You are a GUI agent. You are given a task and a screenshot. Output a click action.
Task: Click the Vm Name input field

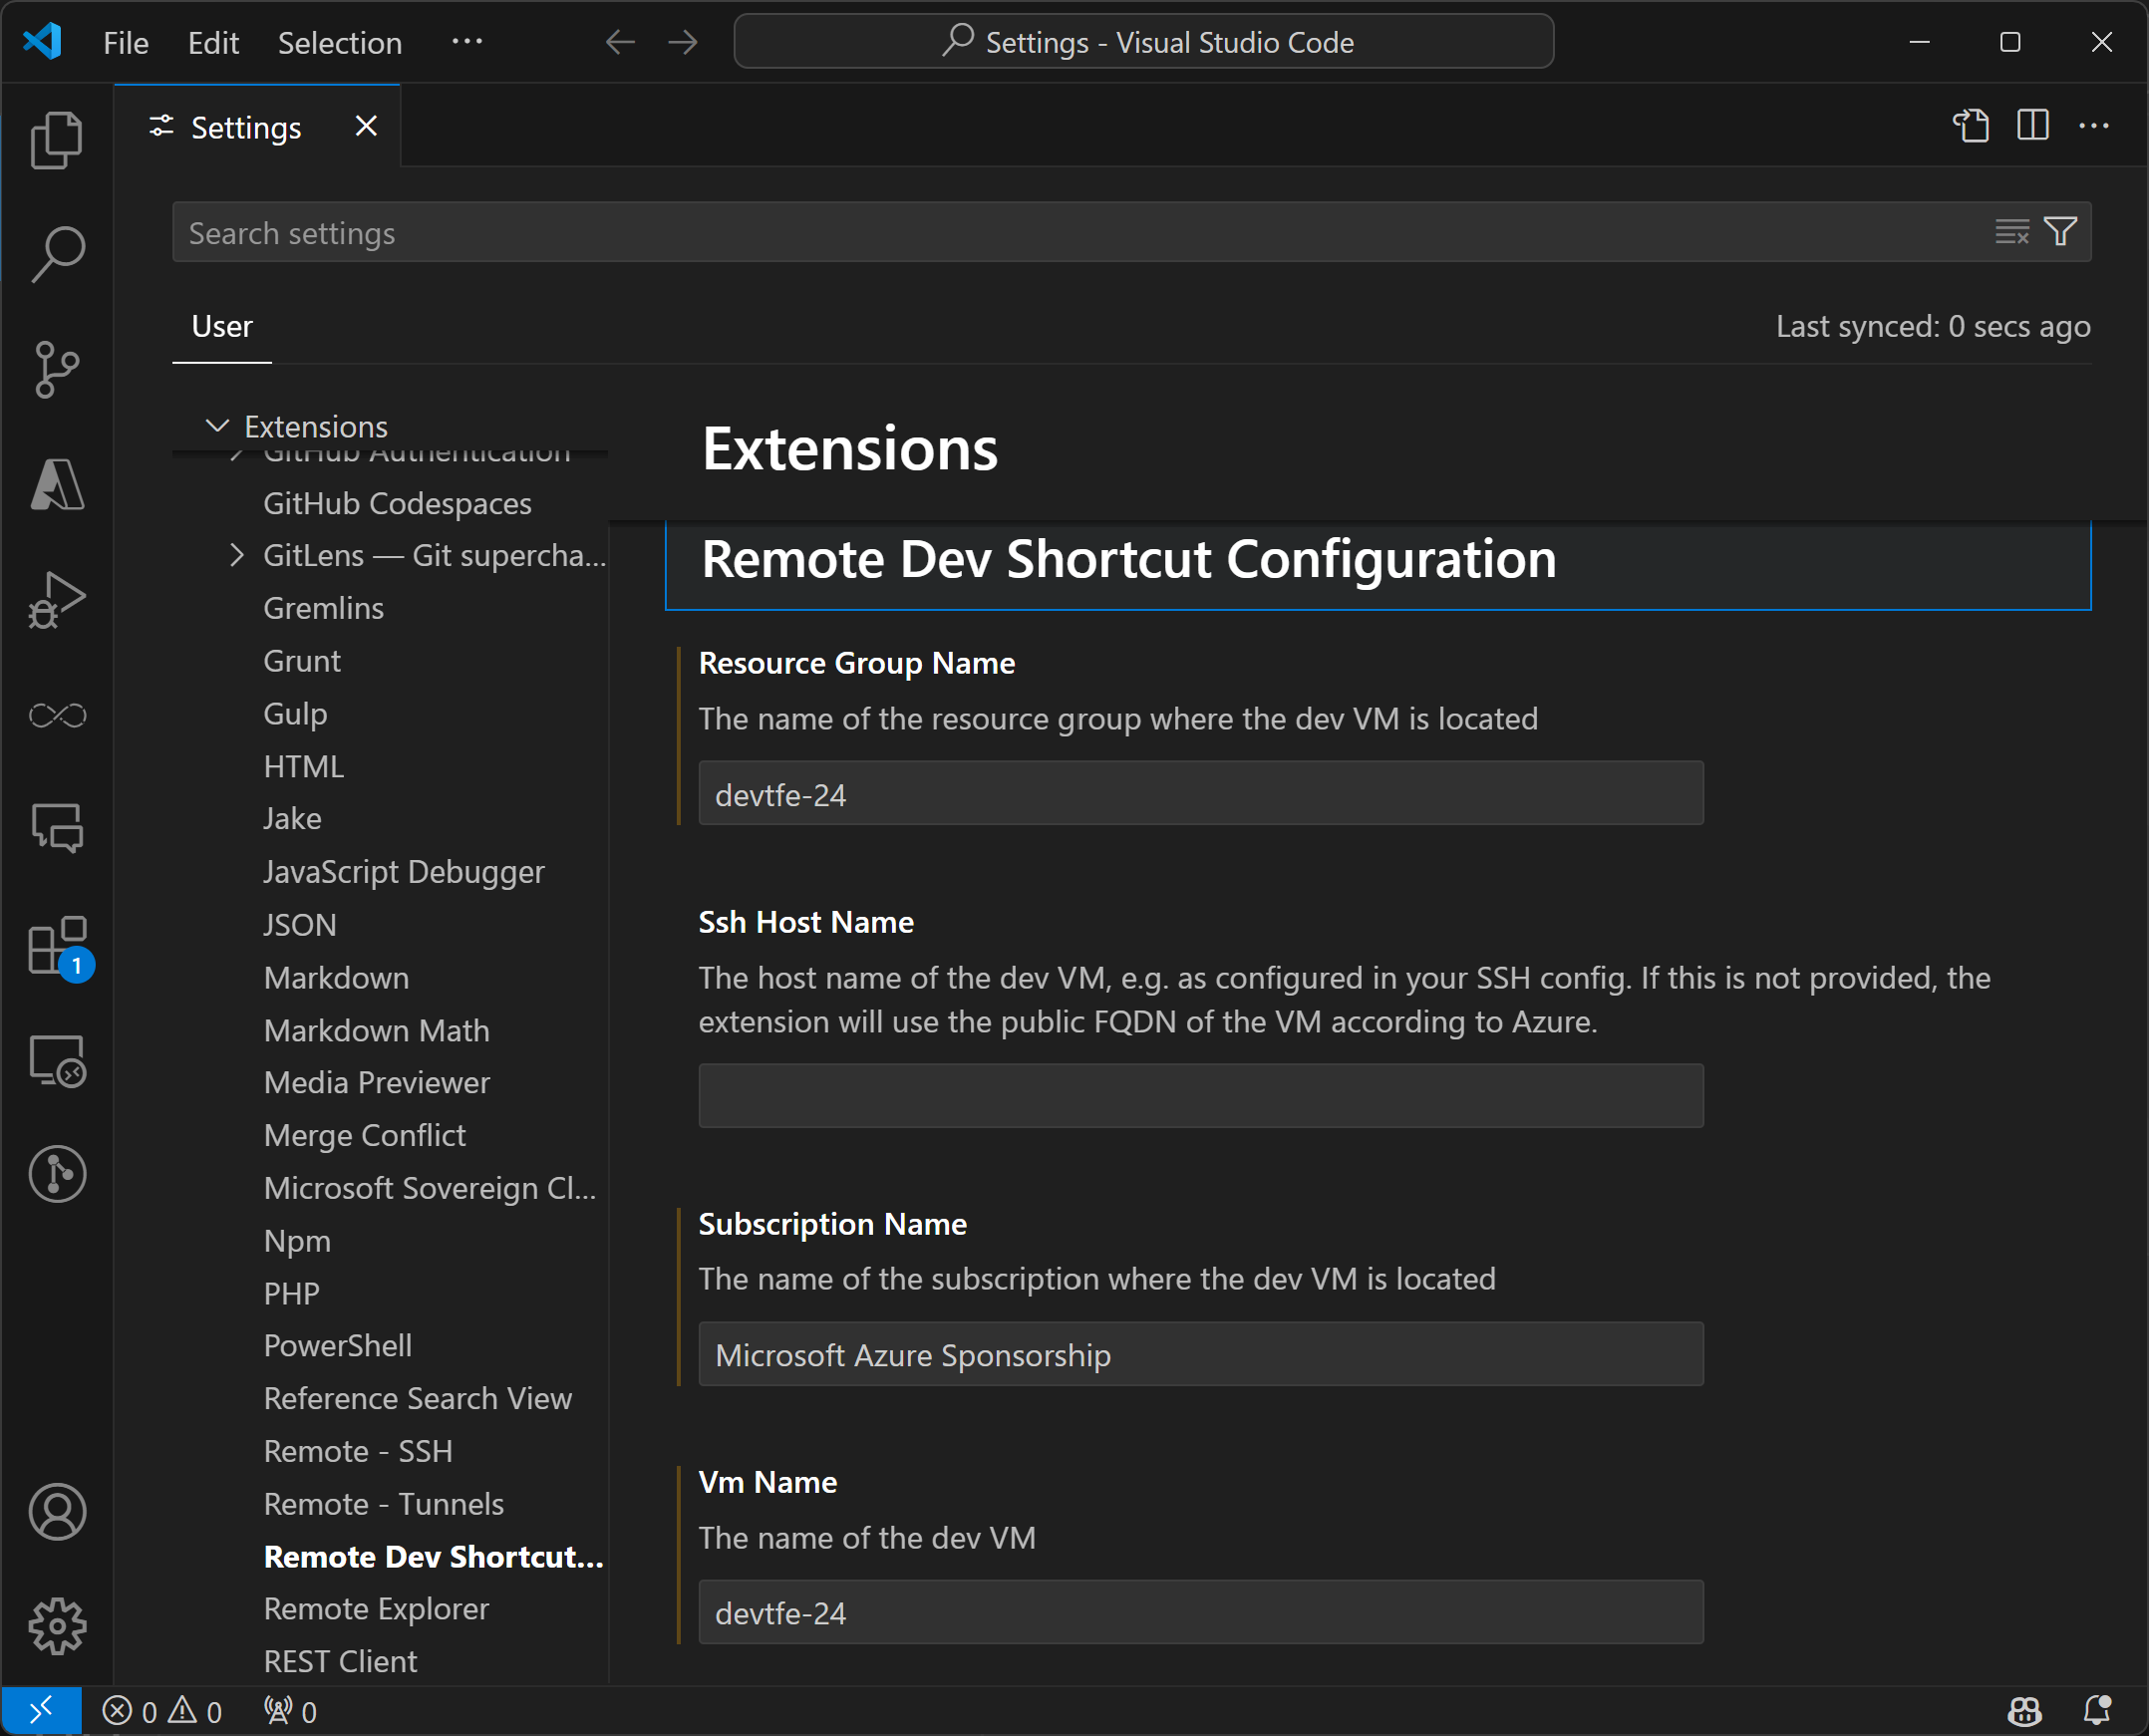(x=1200, y=1612)
